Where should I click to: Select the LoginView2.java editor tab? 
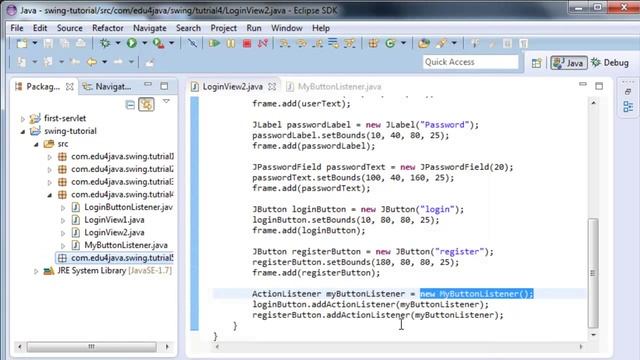(233, 87)
